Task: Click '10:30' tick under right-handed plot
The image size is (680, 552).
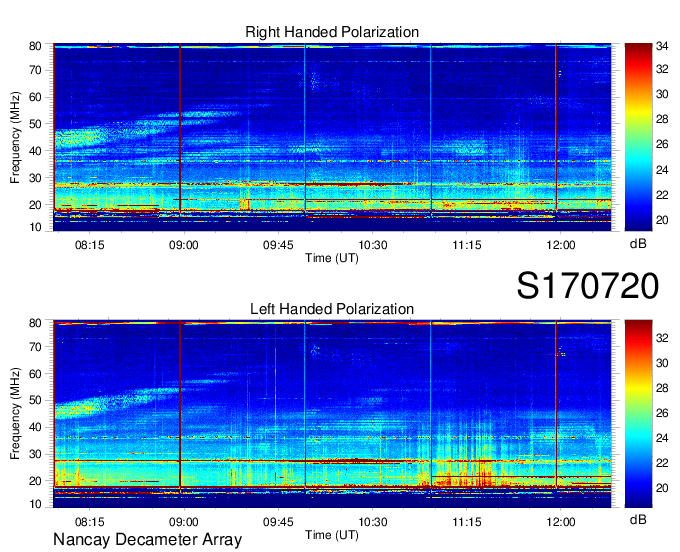Action: [373, 245]
